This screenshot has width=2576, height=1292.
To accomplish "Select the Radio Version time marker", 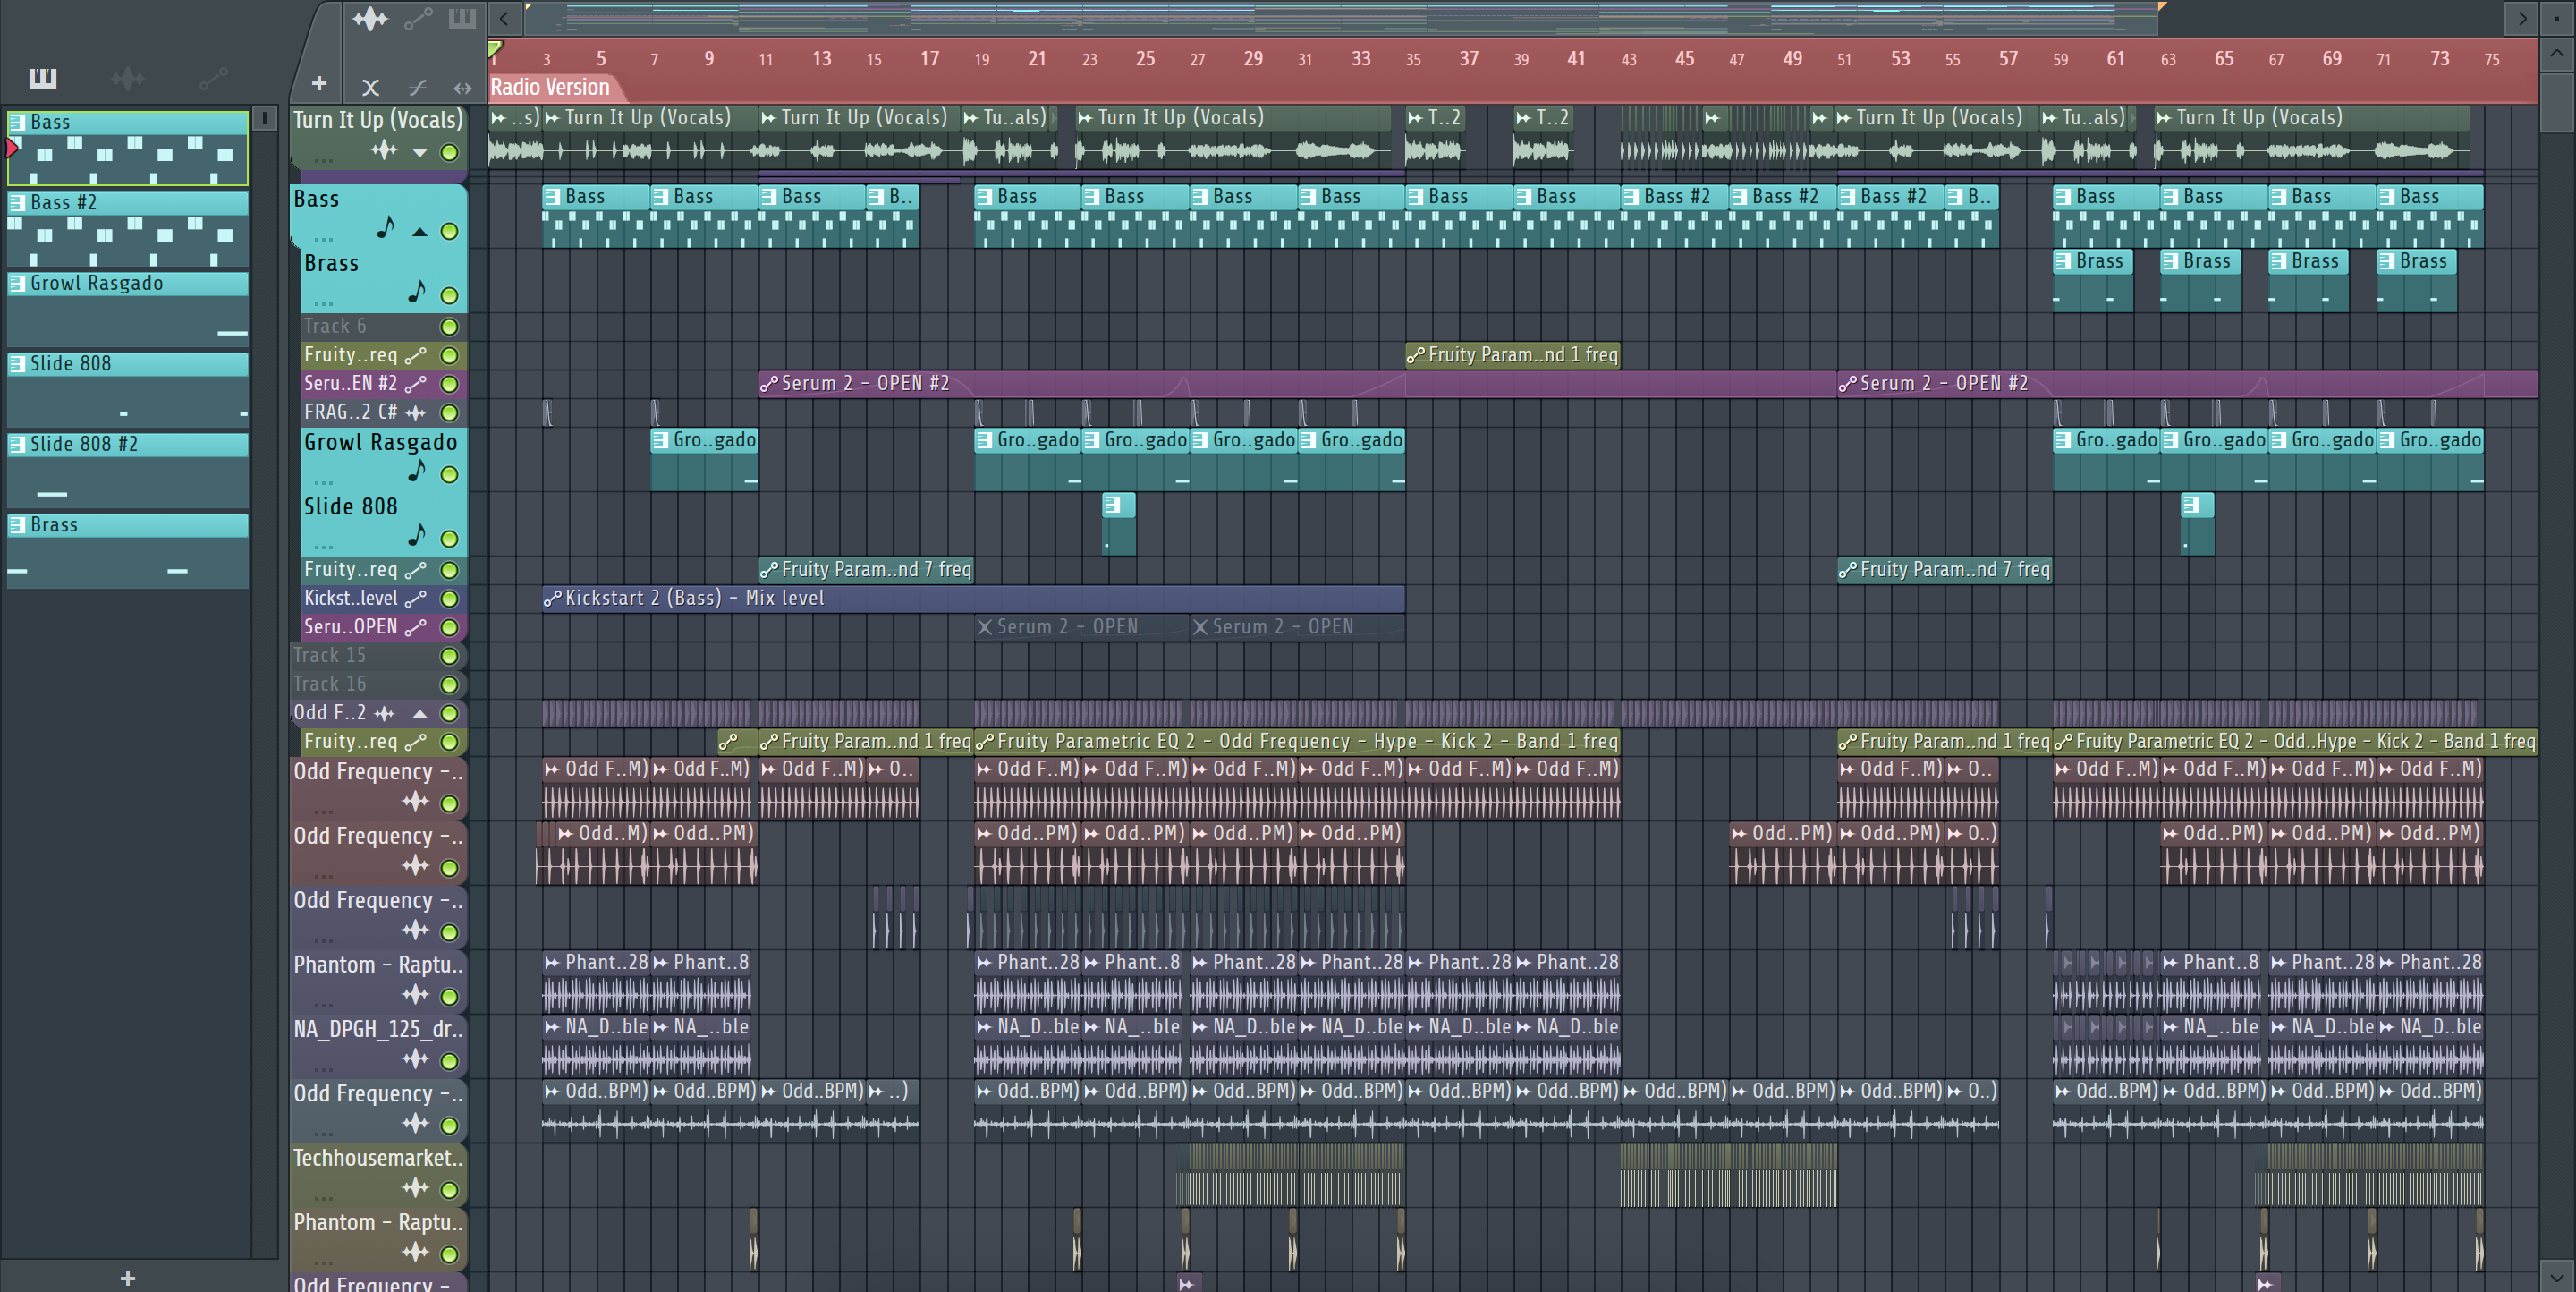I will pyautogui.click(x=549, y=87).
